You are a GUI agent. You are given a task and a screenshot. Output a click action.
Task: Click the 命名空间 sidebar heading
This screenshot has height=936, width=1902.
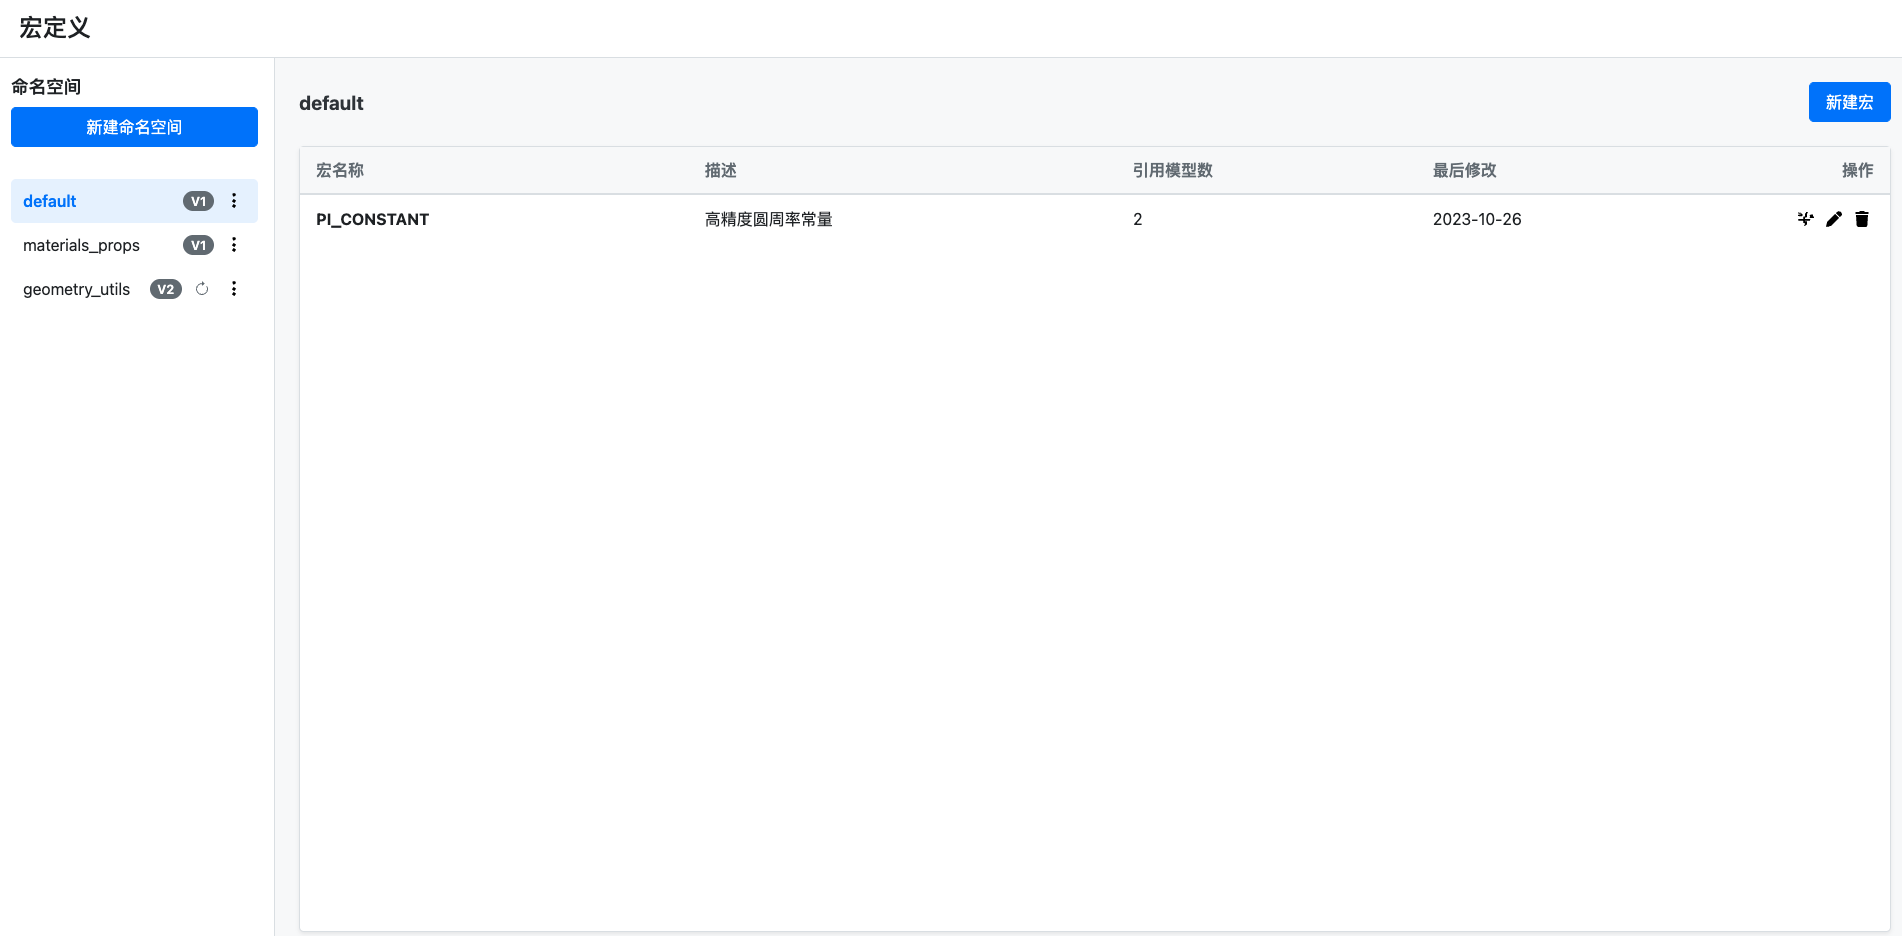[x=46, y=86]
